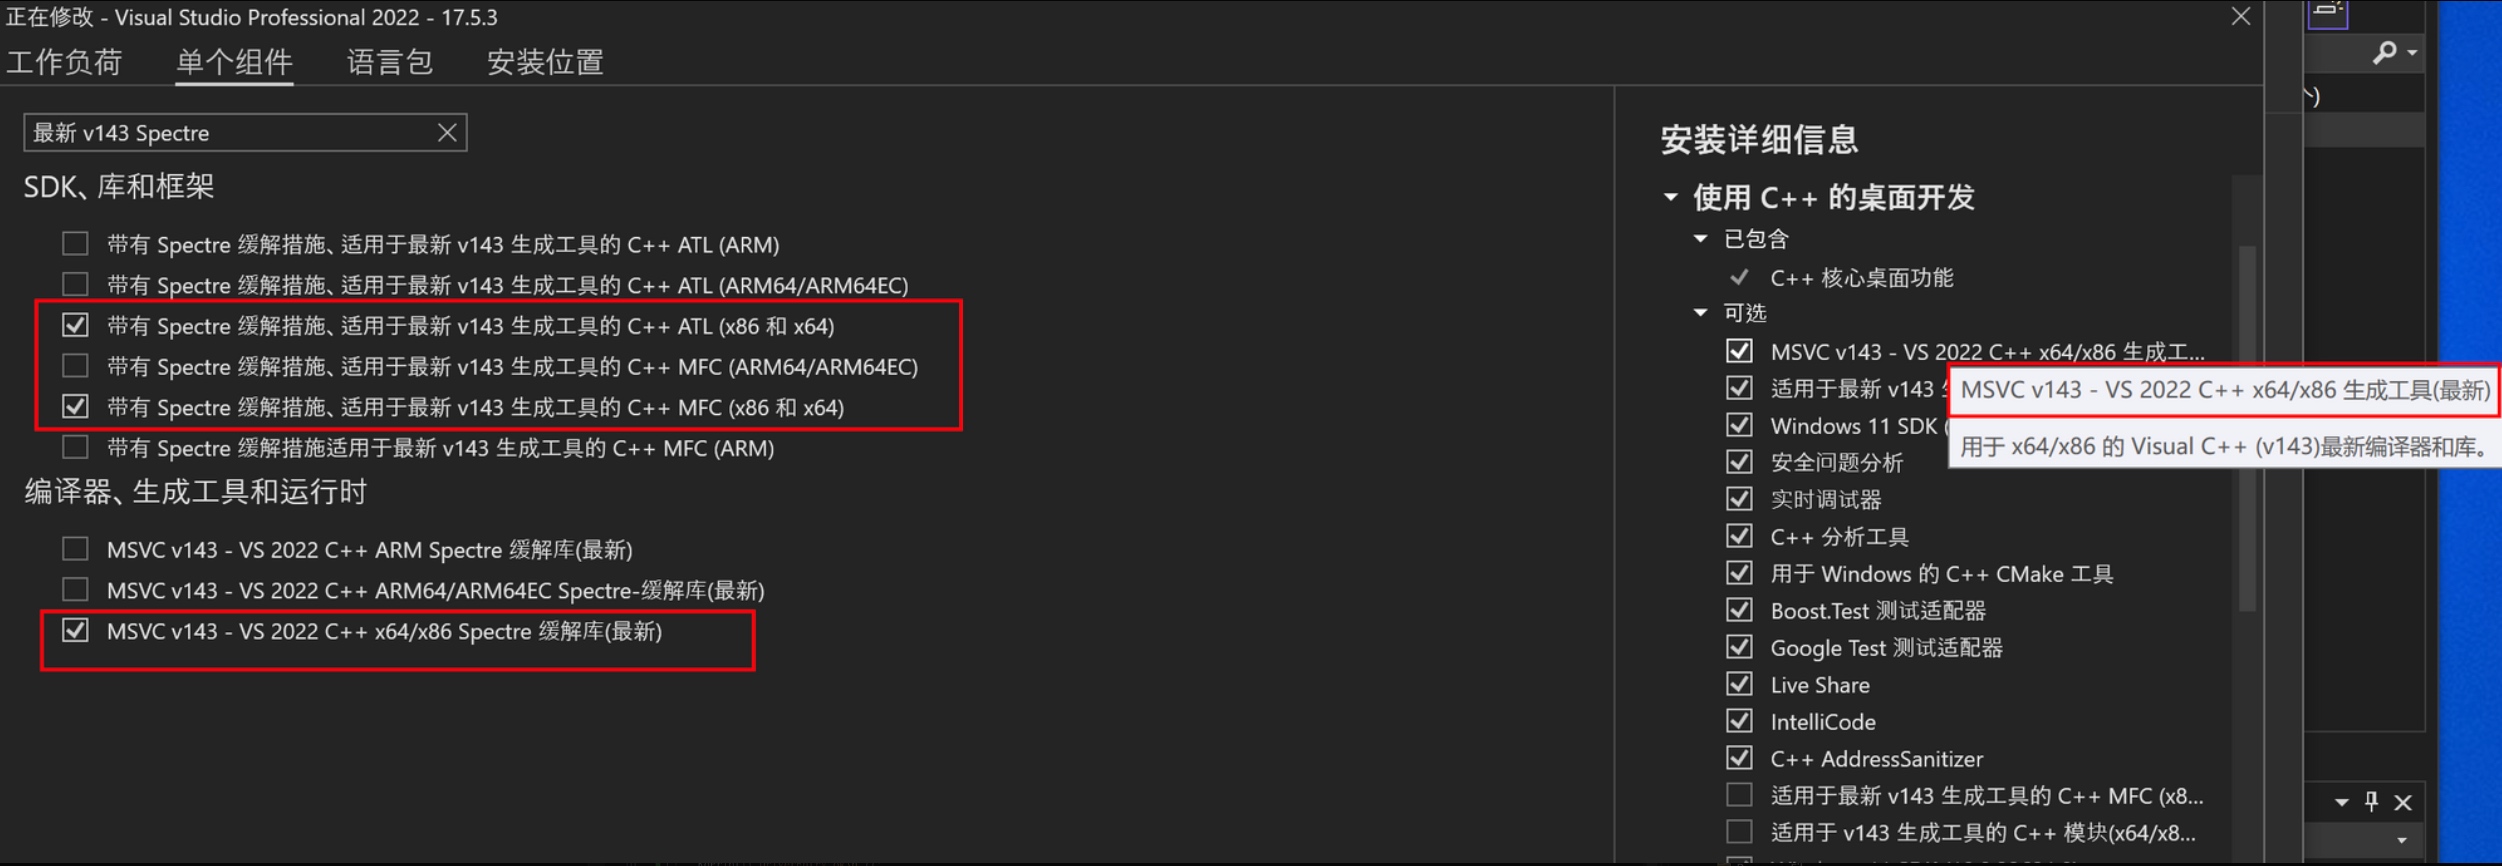Check MSVC v143 C++ ARM Spectre 缓解库 checkbox
Screen dimensions: 2502x866
[x=75, y=549]
